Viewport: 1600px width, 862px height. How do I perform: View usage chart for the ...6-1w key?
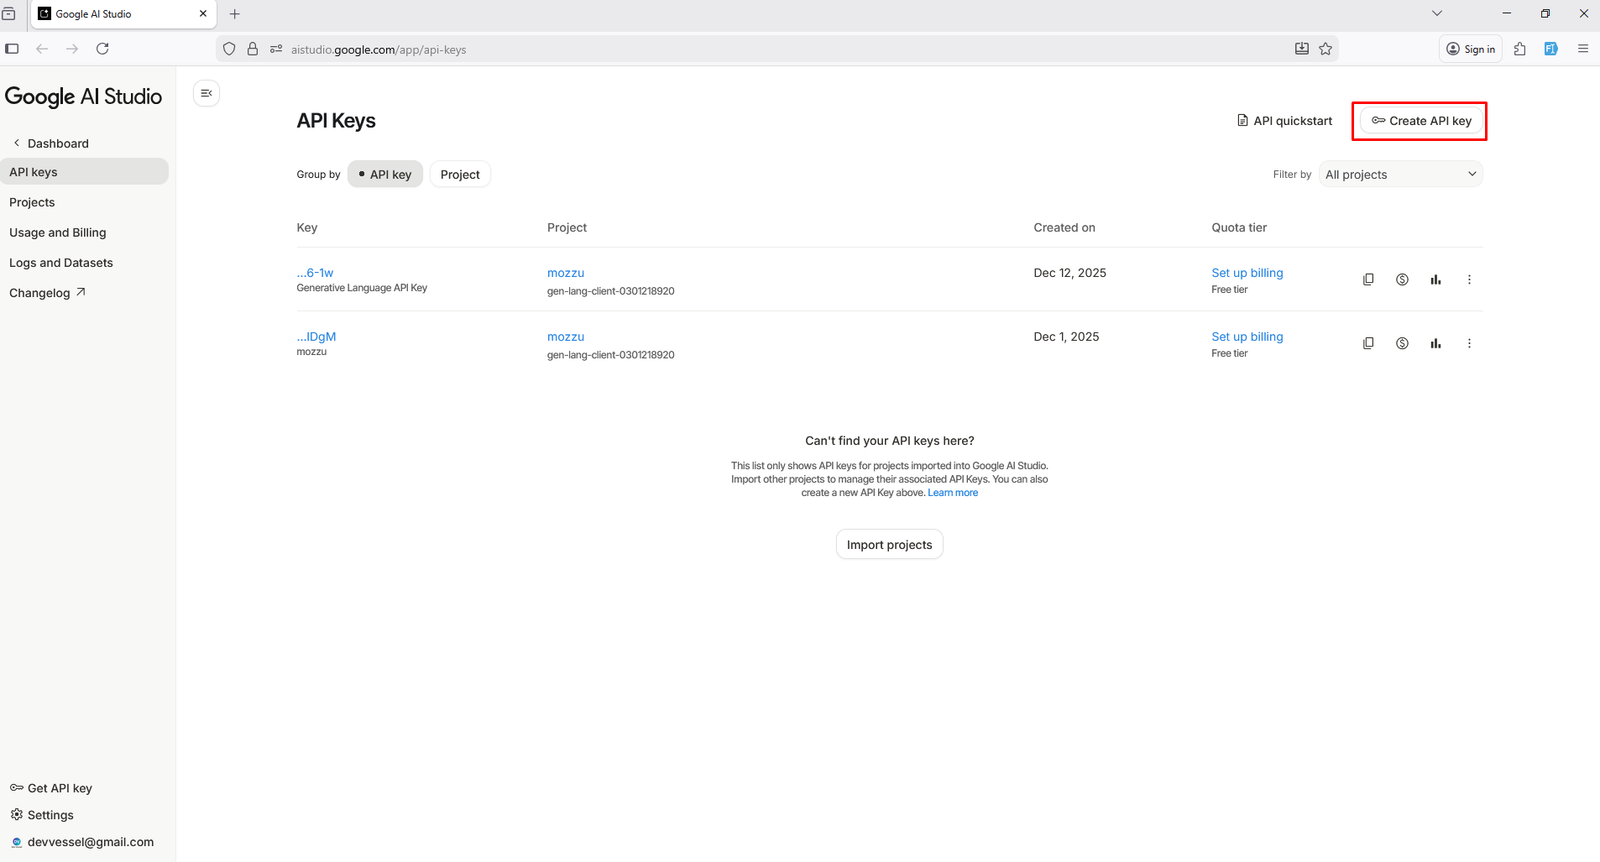(1435, 280)
